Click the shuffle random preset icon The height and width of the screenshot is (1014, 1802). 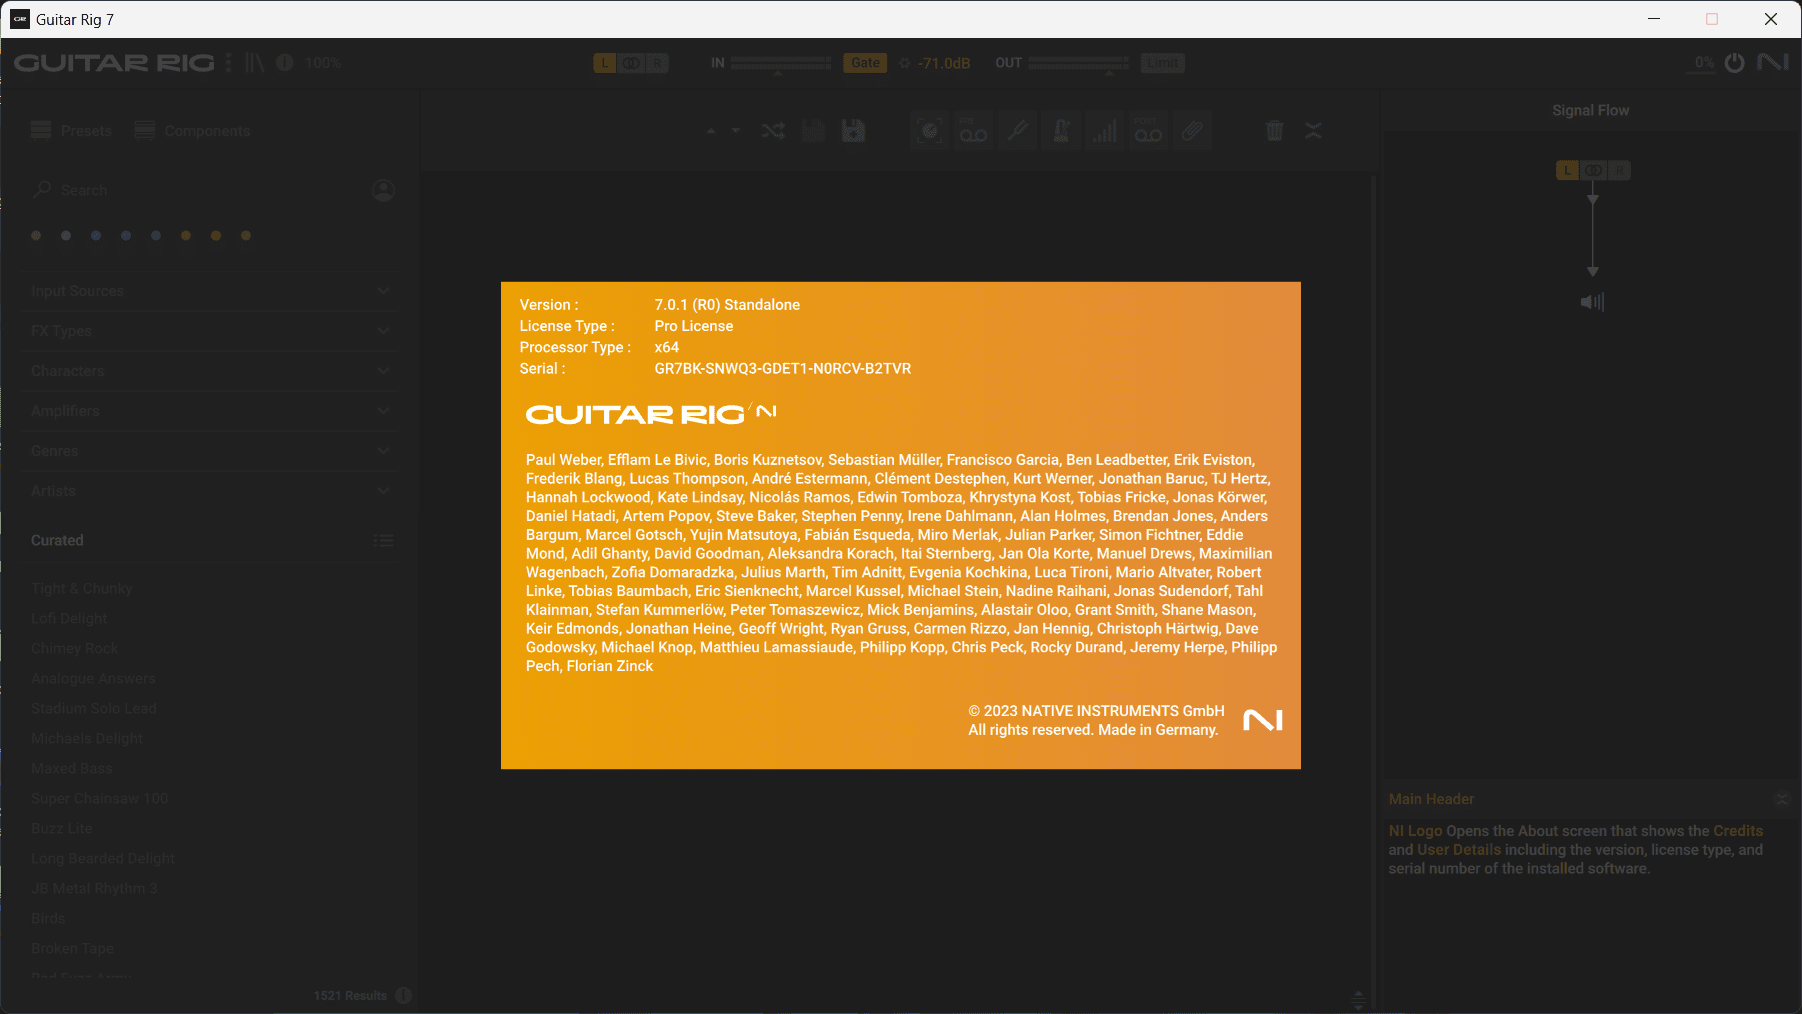coord(772,131)
